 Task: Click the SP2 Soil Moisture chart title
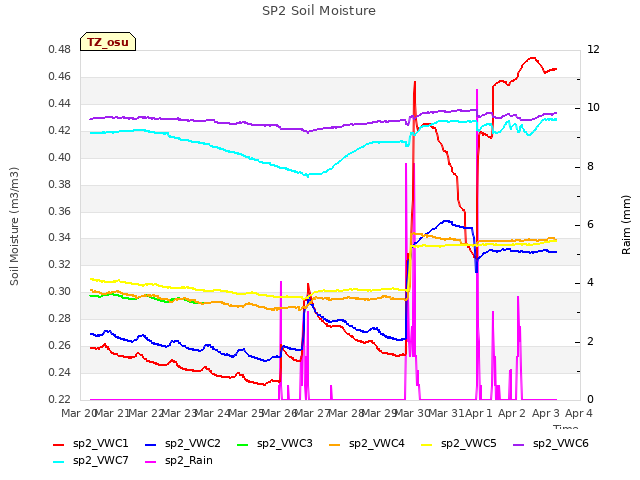click(319, 11)
